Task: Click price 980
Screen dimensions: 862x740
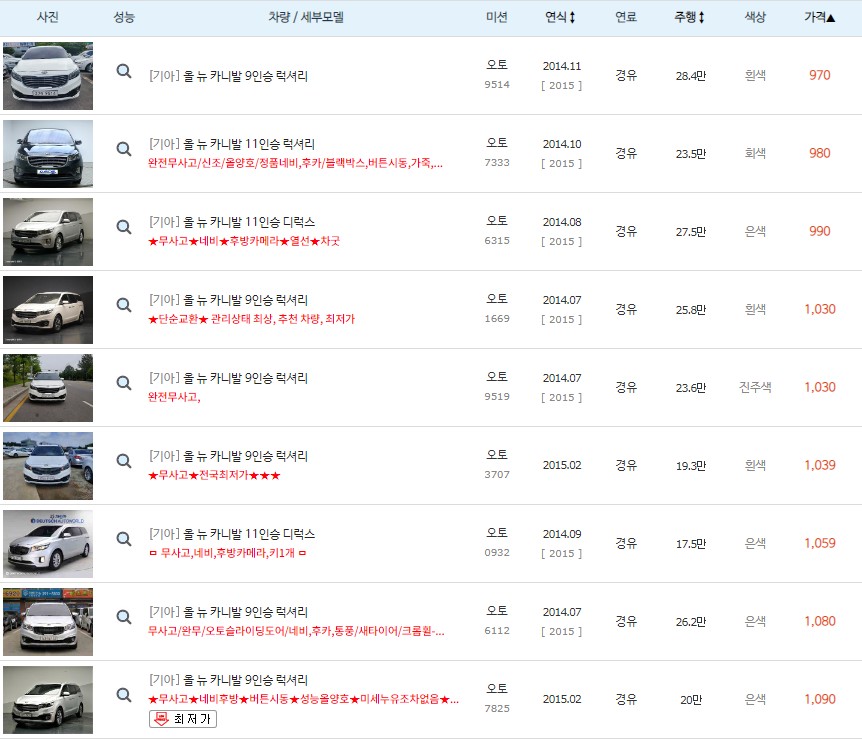Action: 819,153
